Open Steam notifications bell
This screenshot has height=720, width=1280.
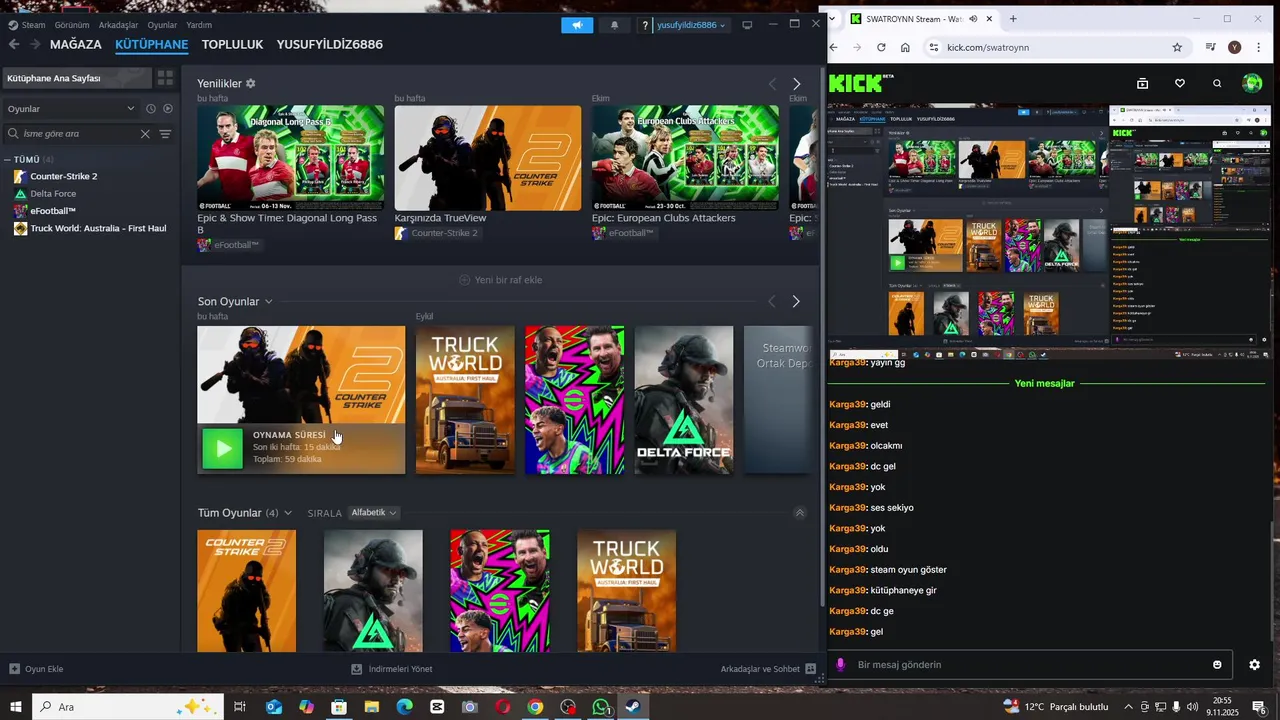[x=614, y=25]
